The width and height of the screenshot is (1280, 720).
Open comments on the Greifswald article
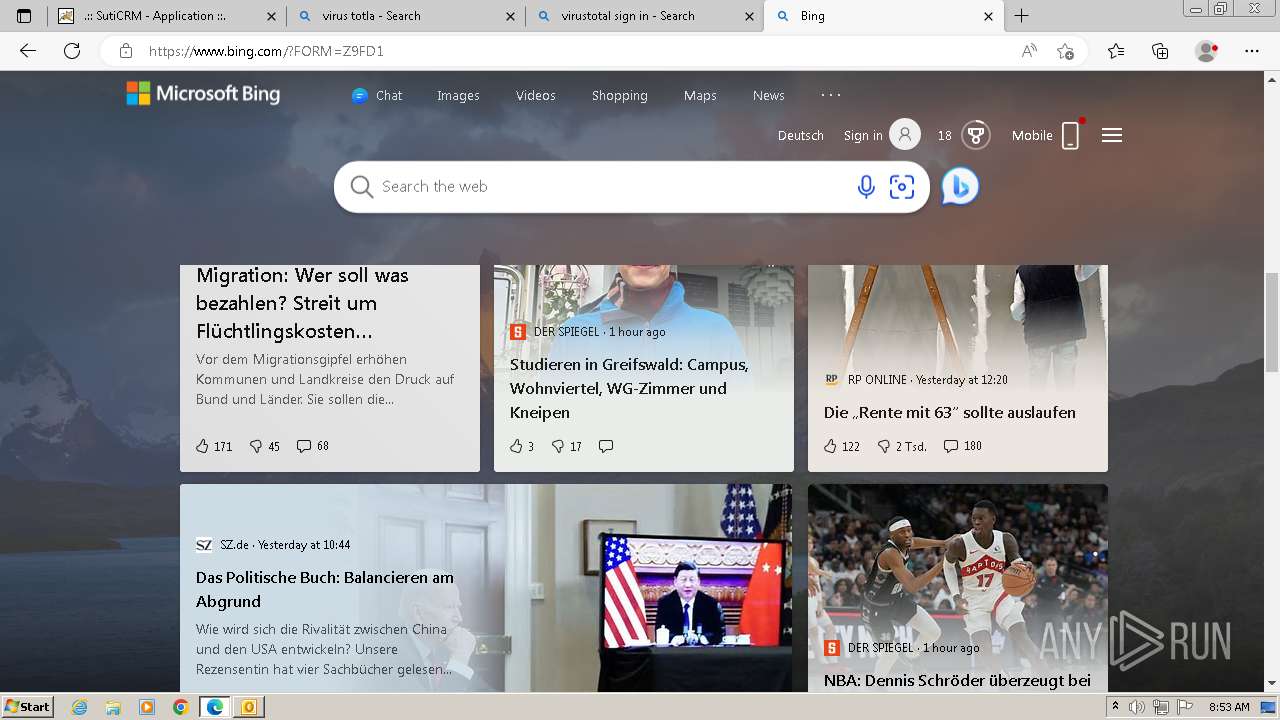click(x=606, y=446)
